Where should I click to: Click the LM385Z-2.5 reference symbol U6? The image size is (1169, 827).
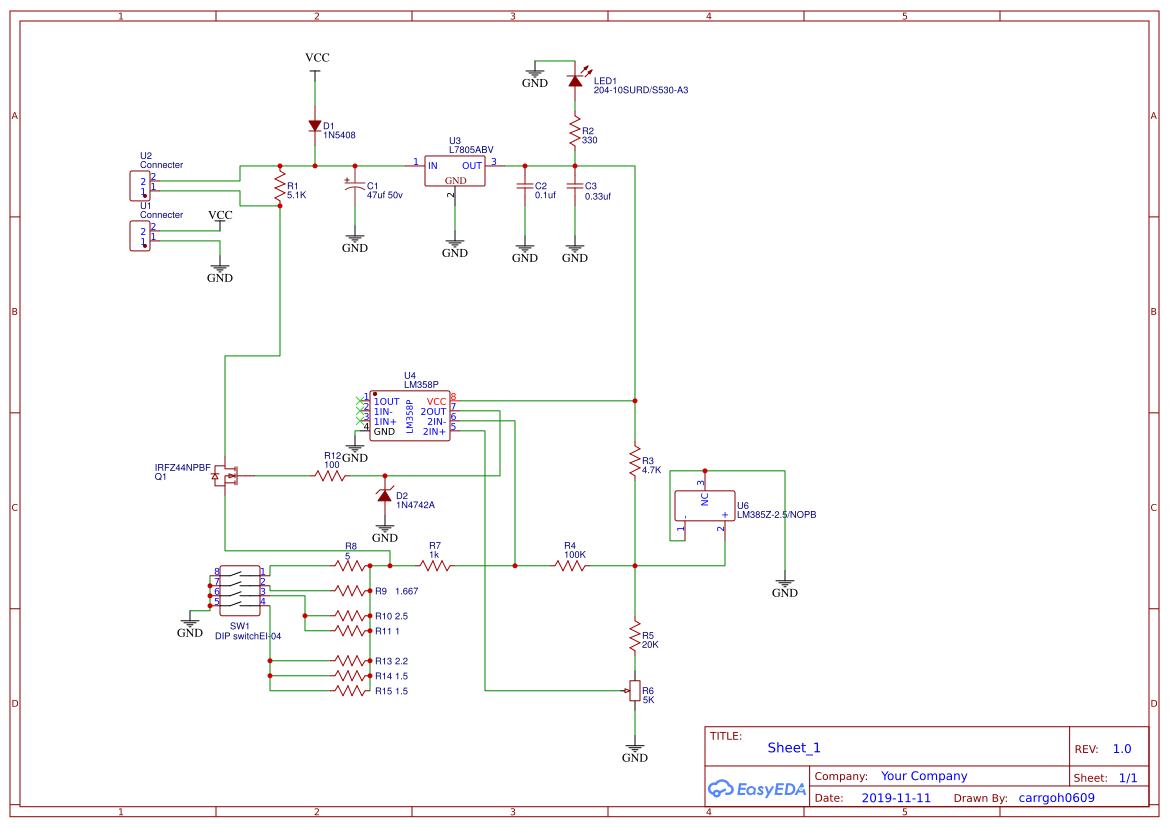704,505
